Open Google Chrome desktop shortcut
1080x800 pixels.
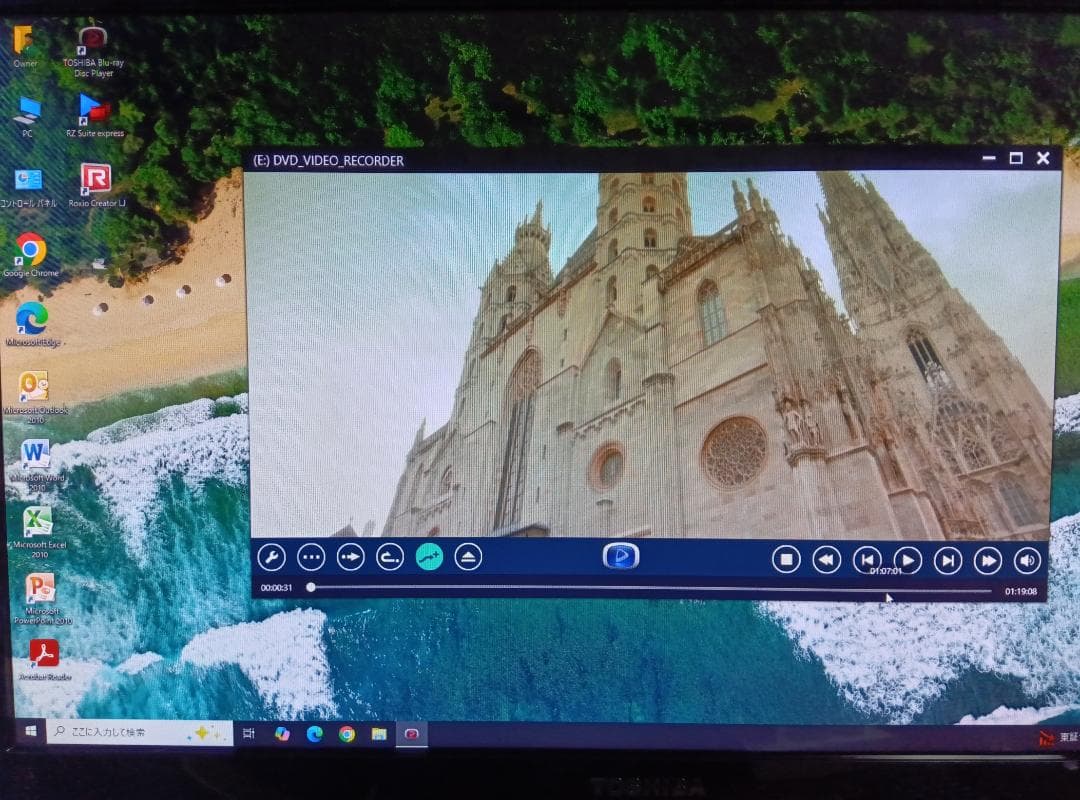click(x=31, y=250)
